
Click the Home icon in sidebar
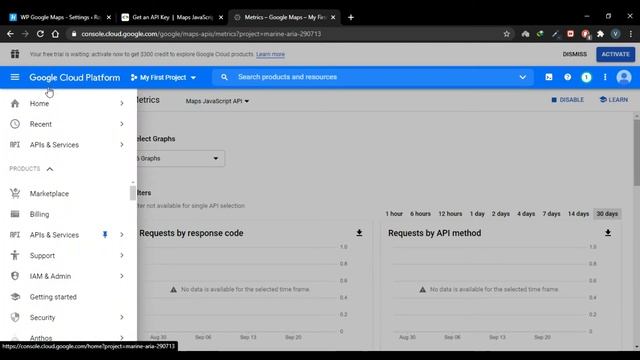pos(15,103)
